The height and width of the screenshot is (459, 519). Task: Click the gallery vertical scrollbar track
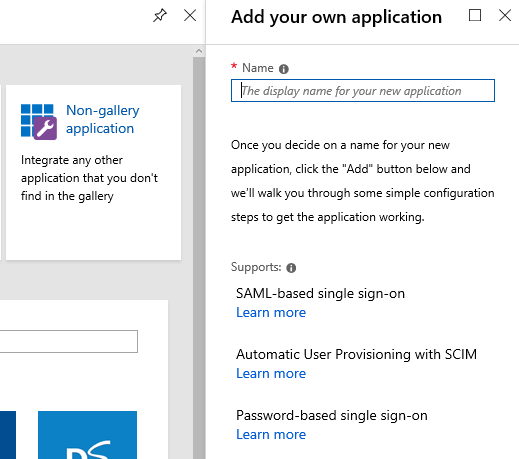(x=199, y=258)
